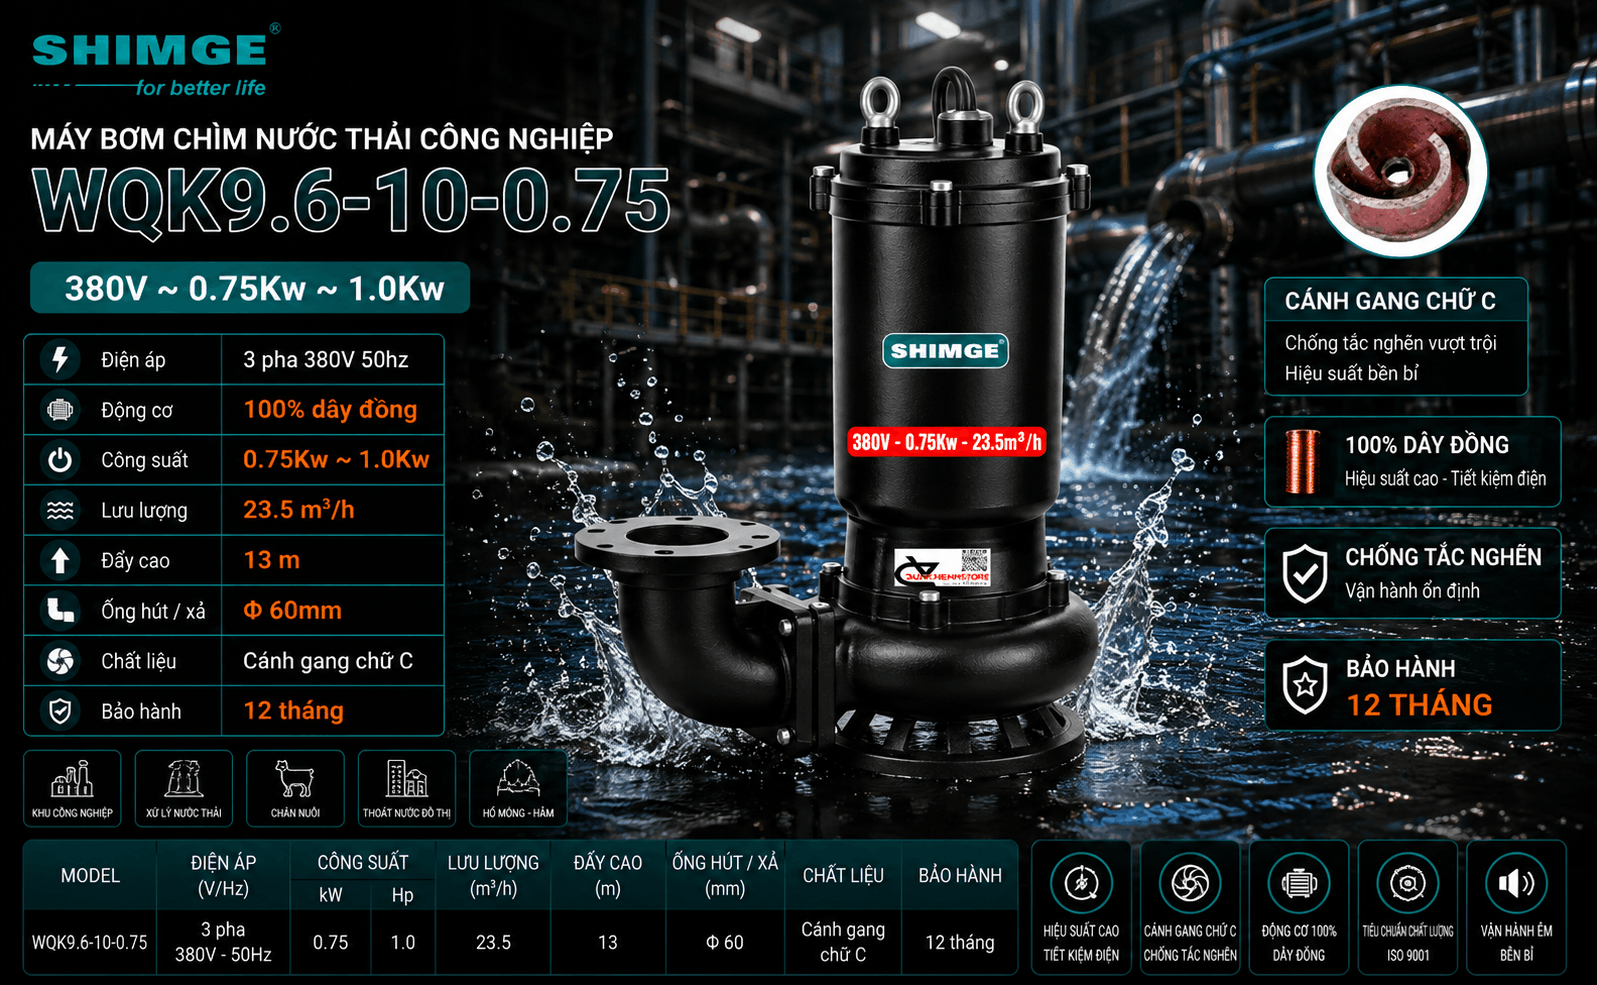Select the waves icon next to Lưu lượng
1597x985 pixels.
click(60, 510)
